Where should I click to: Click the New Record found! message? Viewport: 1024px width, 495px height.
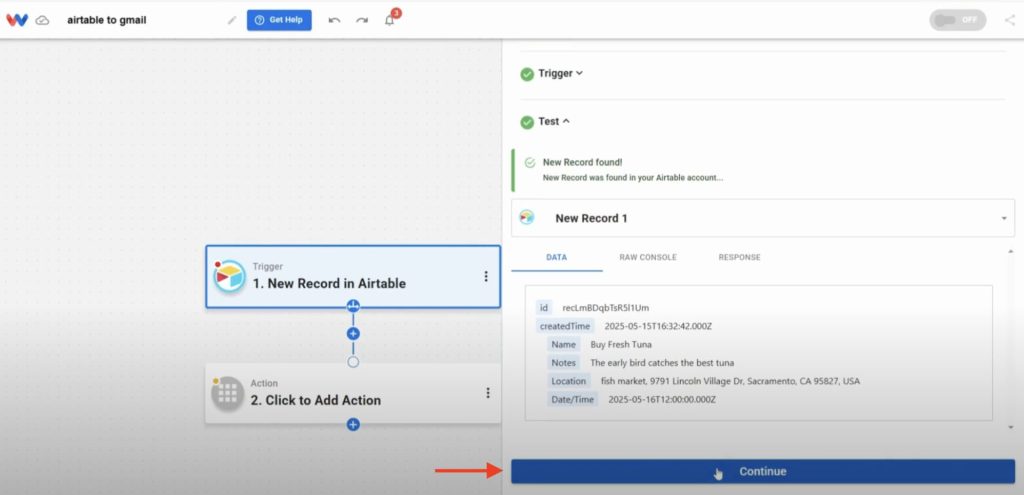(x=583, y=163)
